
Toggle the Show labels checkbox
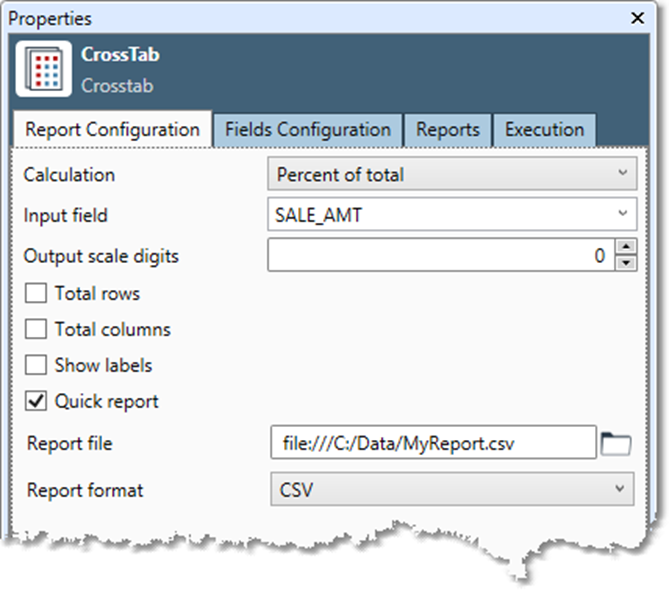click(x=36, y=366)
